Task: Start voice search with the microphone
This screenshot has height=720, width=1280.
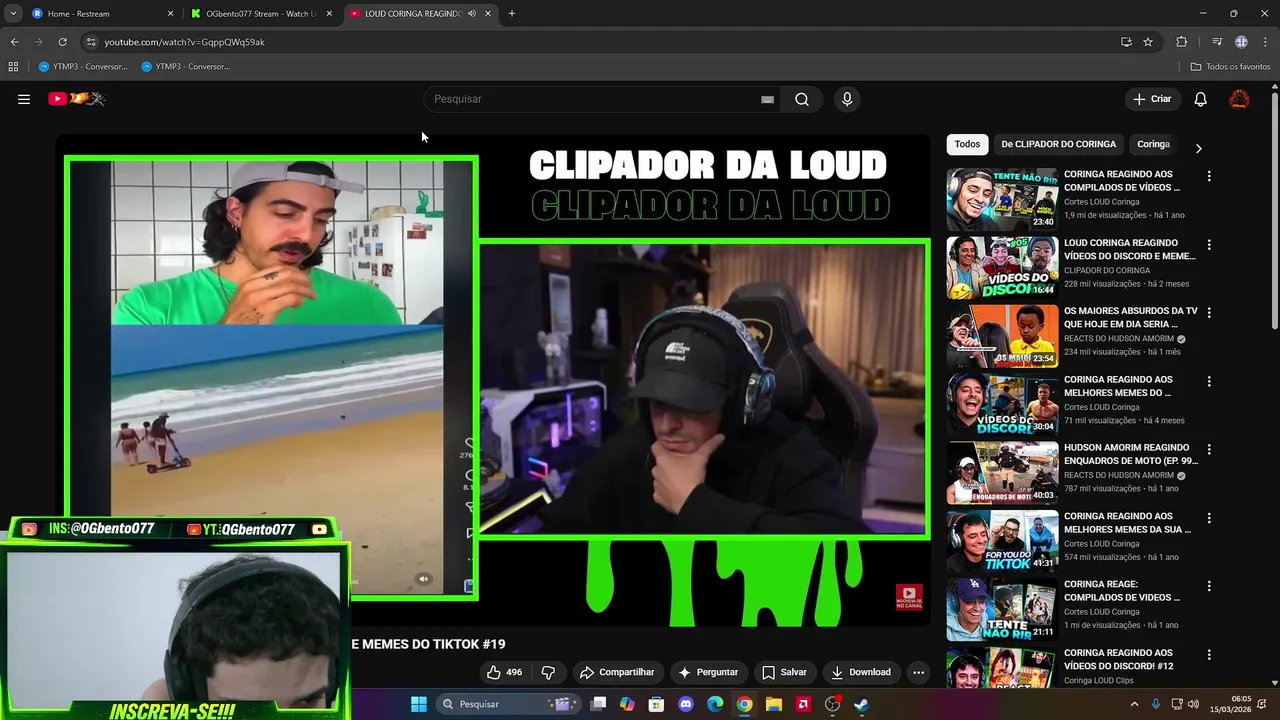Action: pos(847,99)
